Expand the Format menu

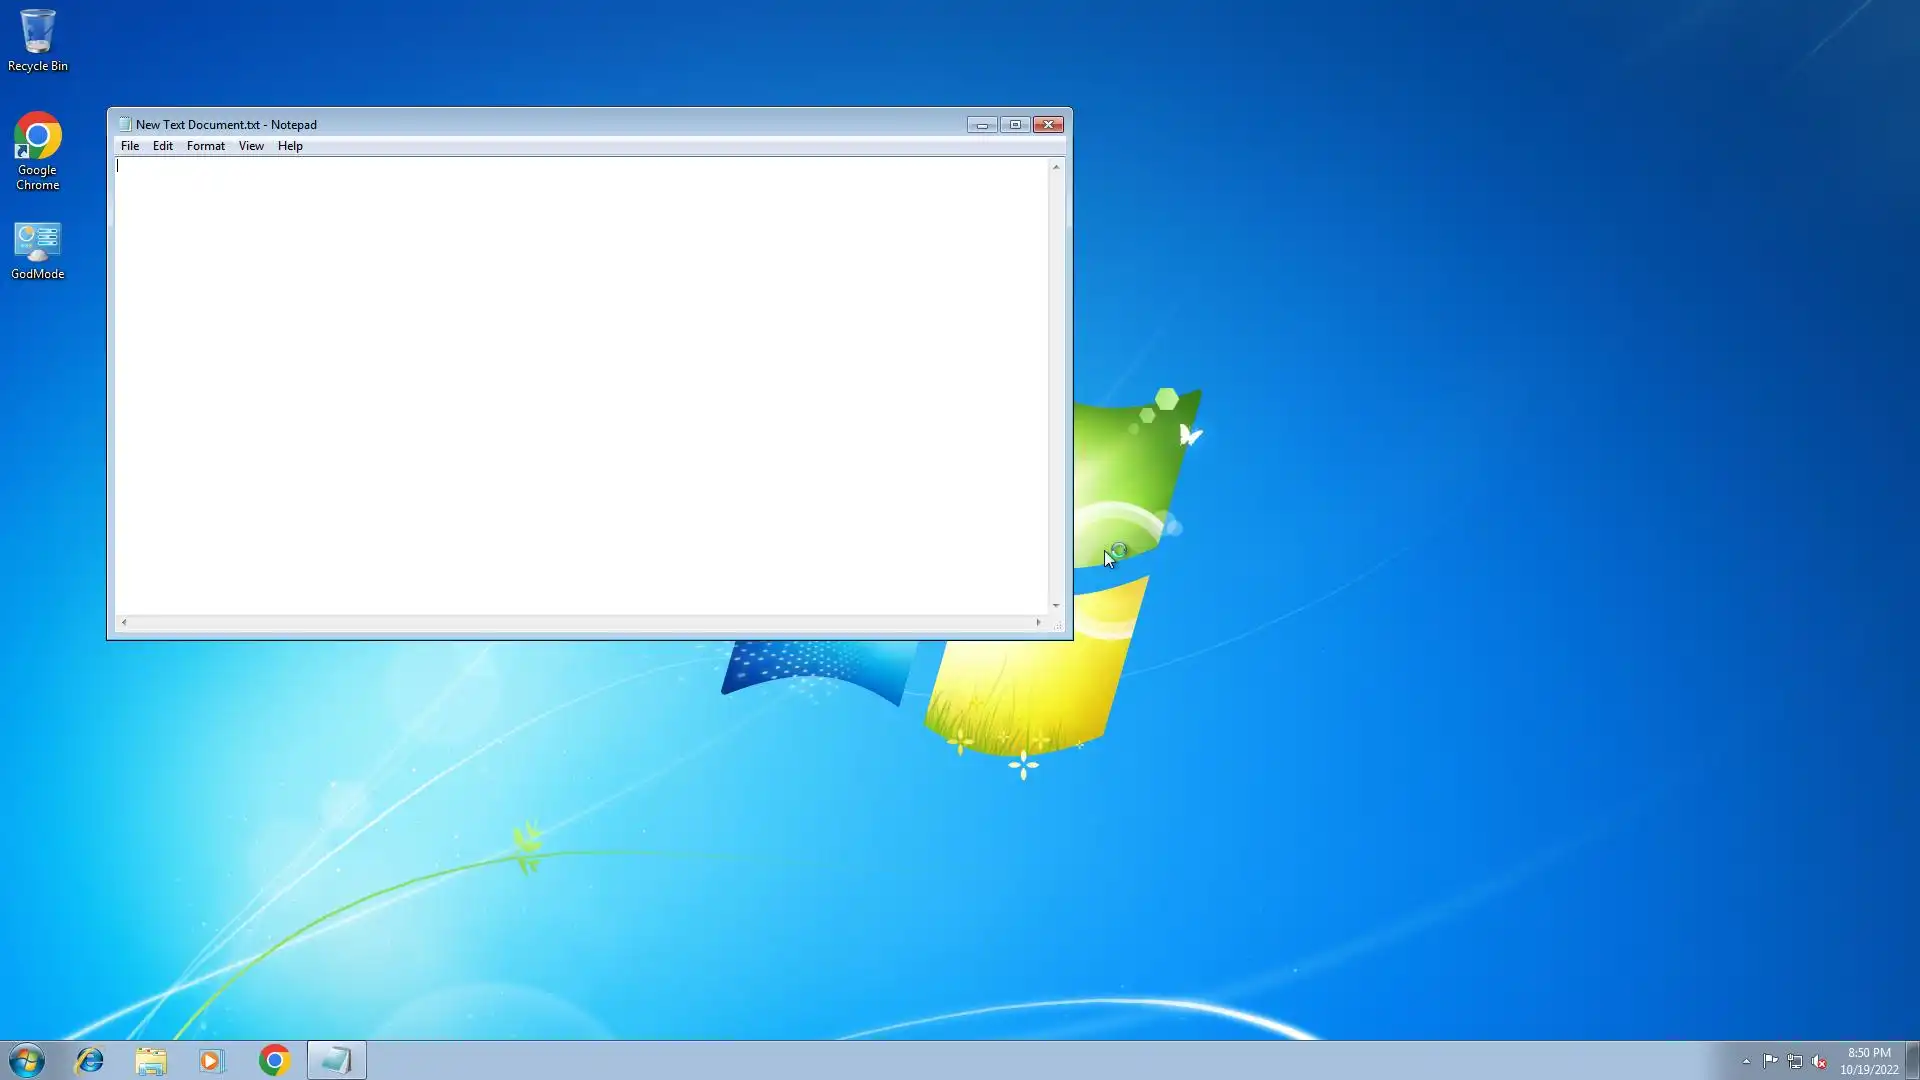205,146
